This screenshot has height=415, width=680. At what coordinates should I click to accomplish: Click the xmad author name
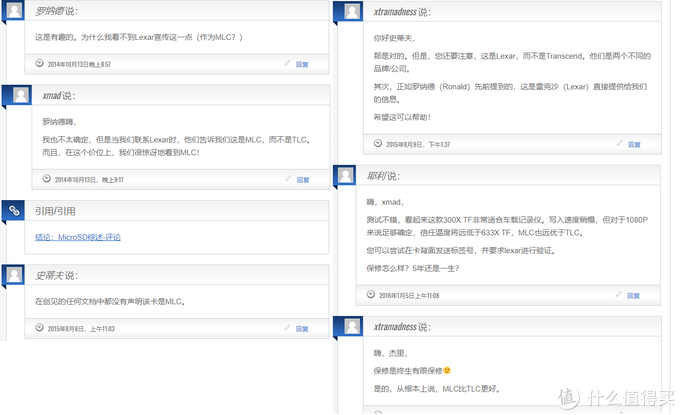52,96
